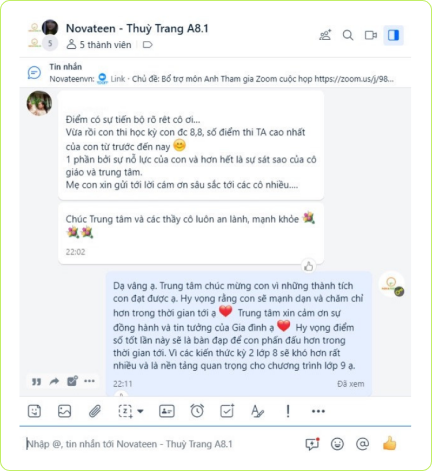
Task: Open text formatting options
Action: tap(257, 411)
